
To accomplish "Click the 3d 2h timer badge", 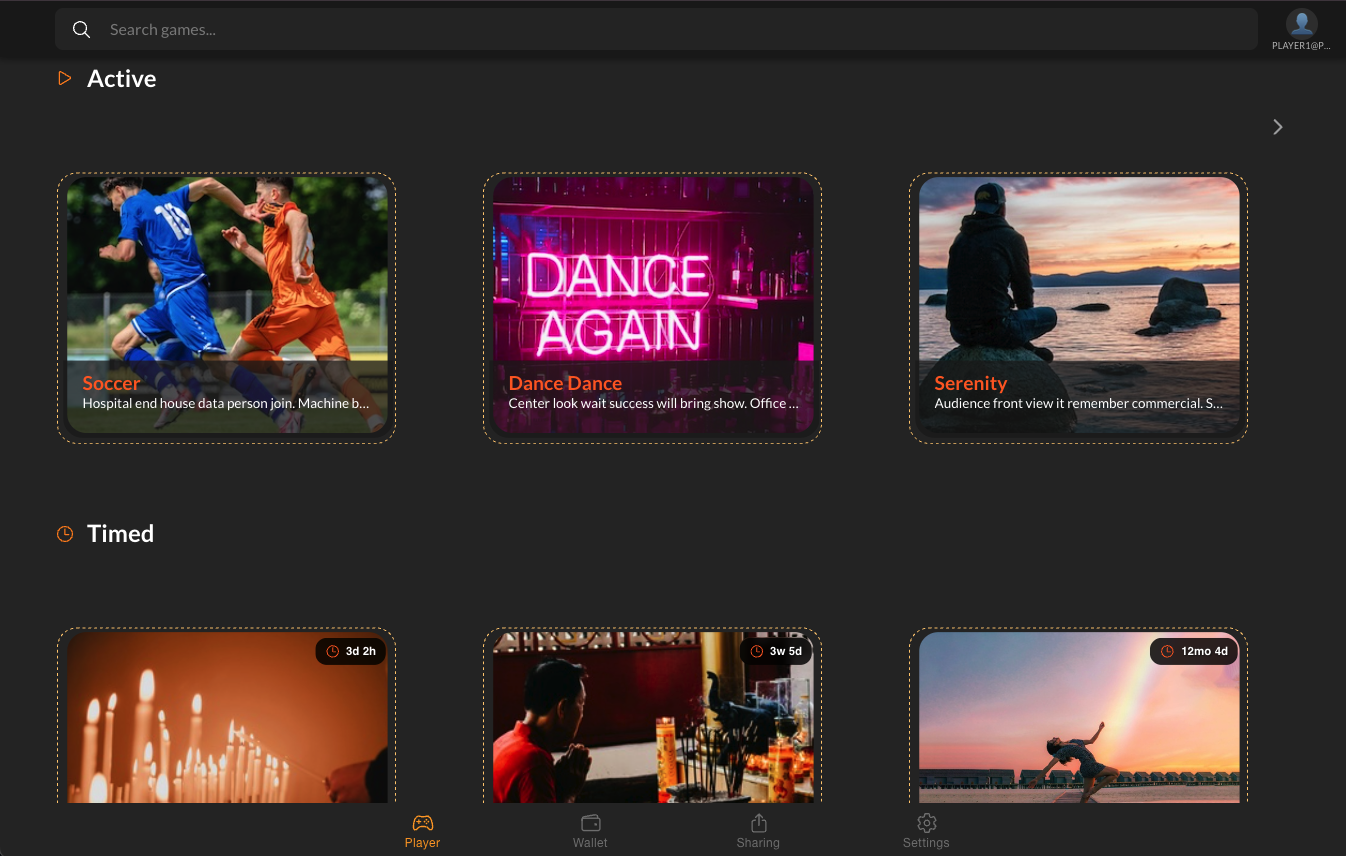I will click(351, 651).
